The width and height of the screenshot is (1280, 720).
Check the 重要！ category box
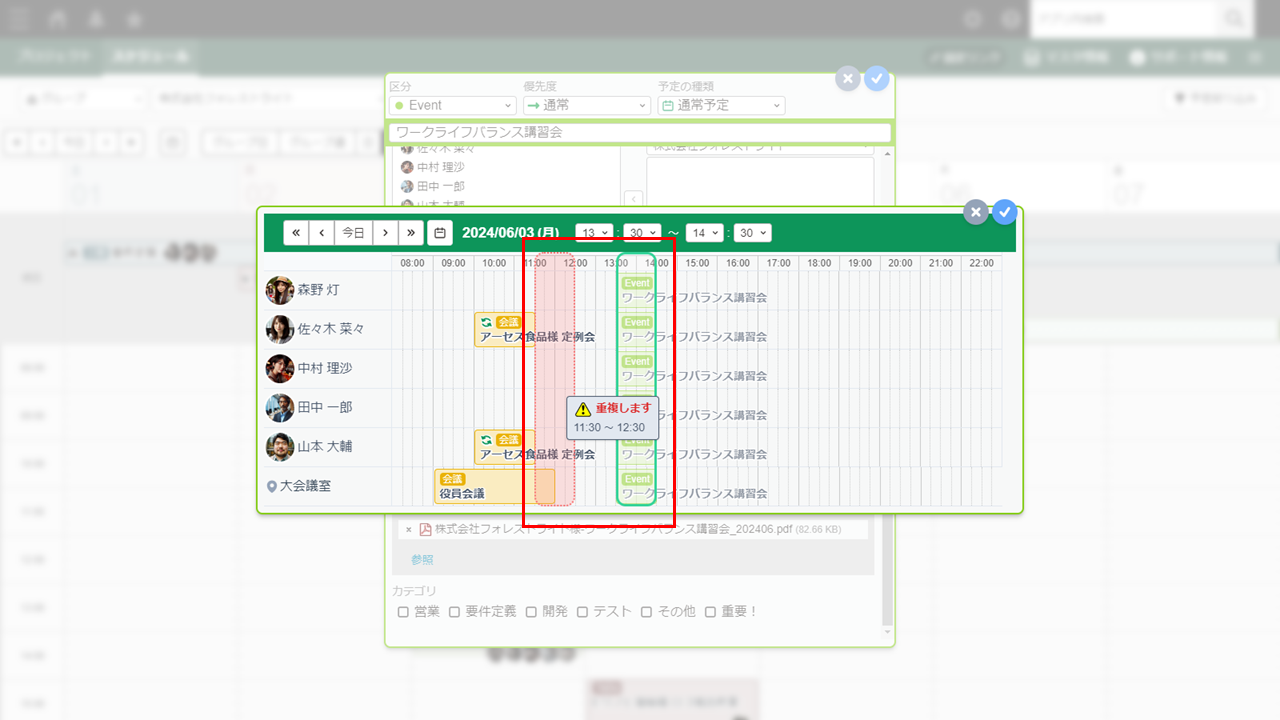click(x=710, y=612)
